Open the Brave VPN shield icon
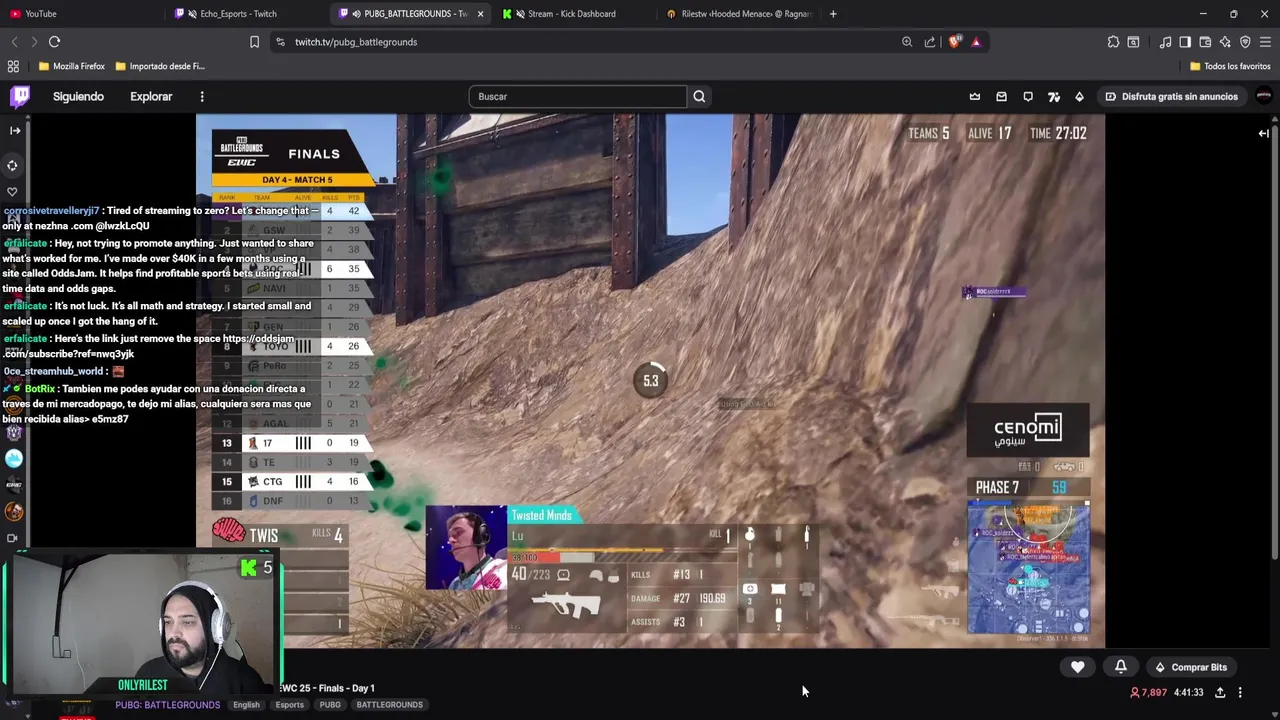 point(1245,42)
